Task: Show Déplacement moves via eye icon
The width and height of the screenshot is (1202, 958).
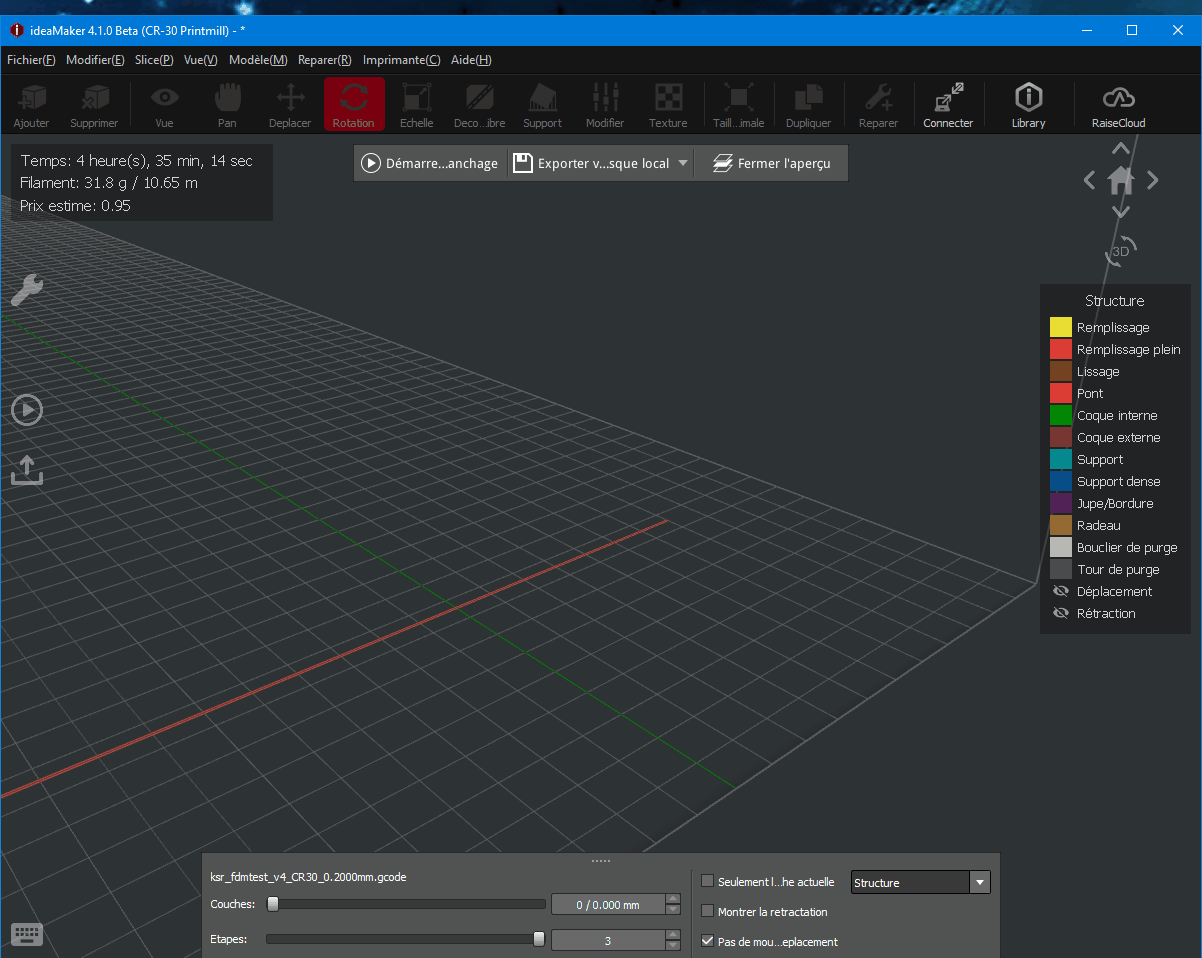Action: click(x=1061, y=591)
